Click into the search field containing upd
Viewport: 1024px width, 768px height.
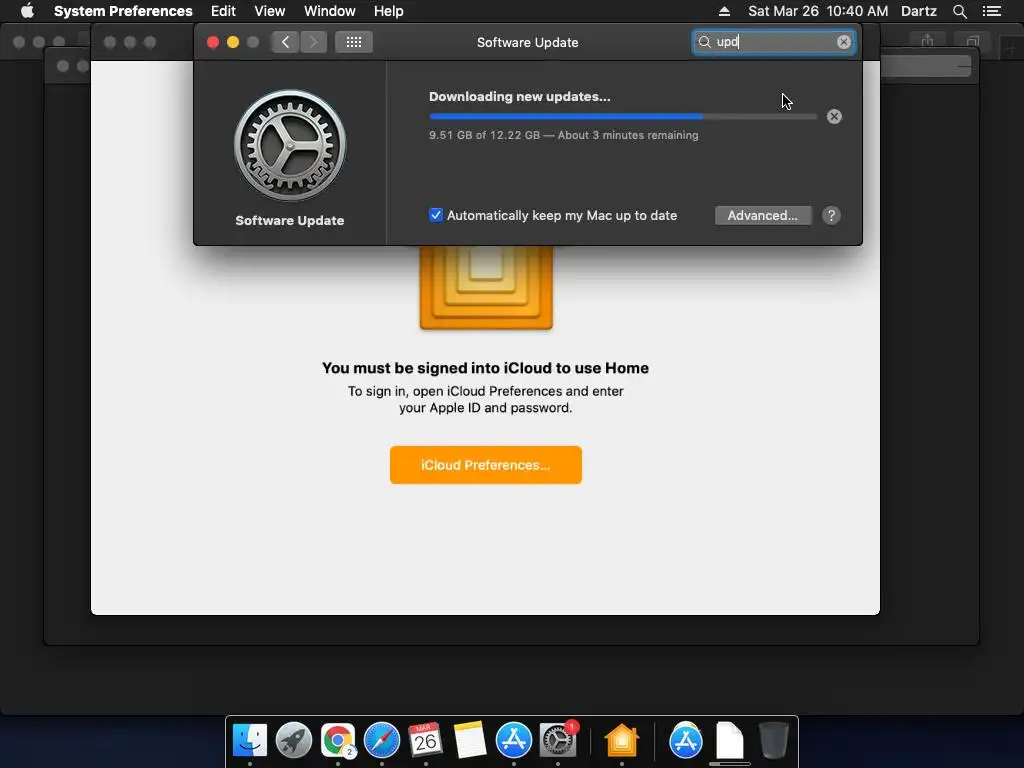click(773, 42)
